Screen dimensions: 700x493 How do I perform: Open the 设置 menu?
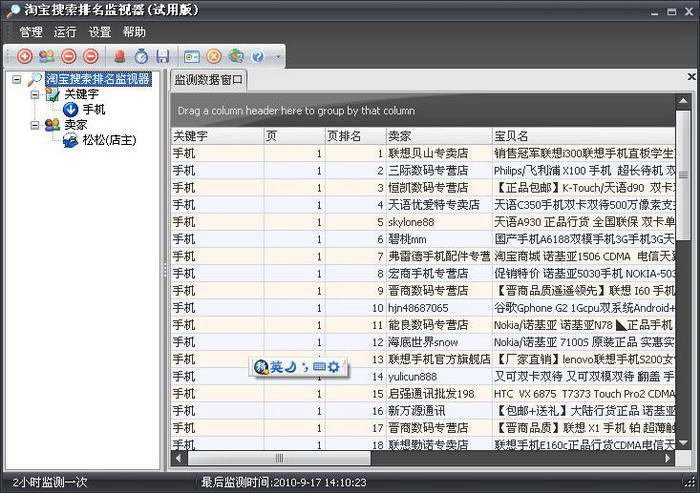99,32
